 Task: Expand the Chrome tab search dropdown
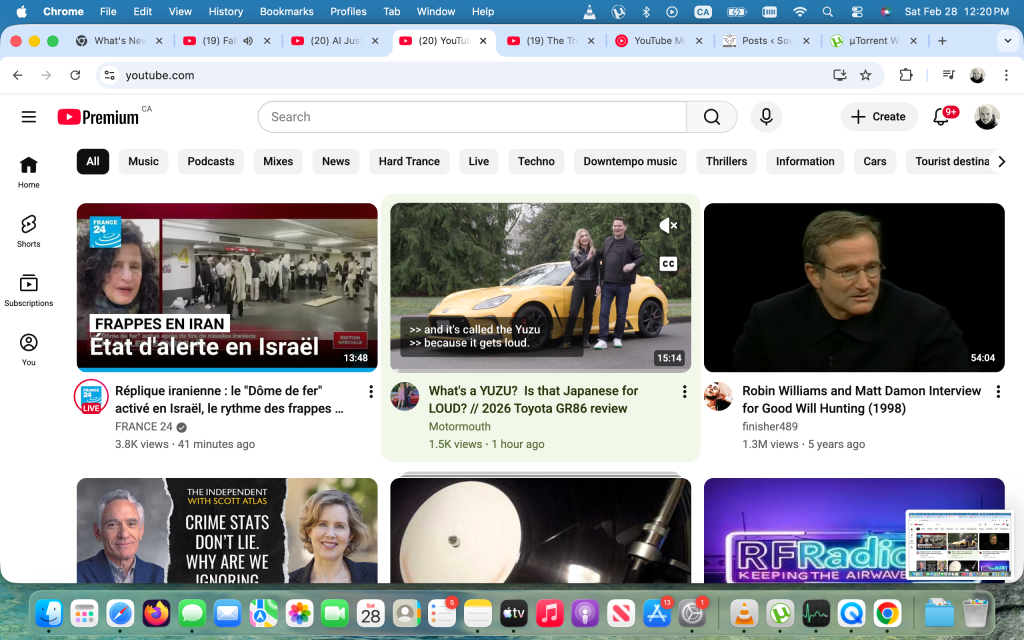pos(1006,41)
